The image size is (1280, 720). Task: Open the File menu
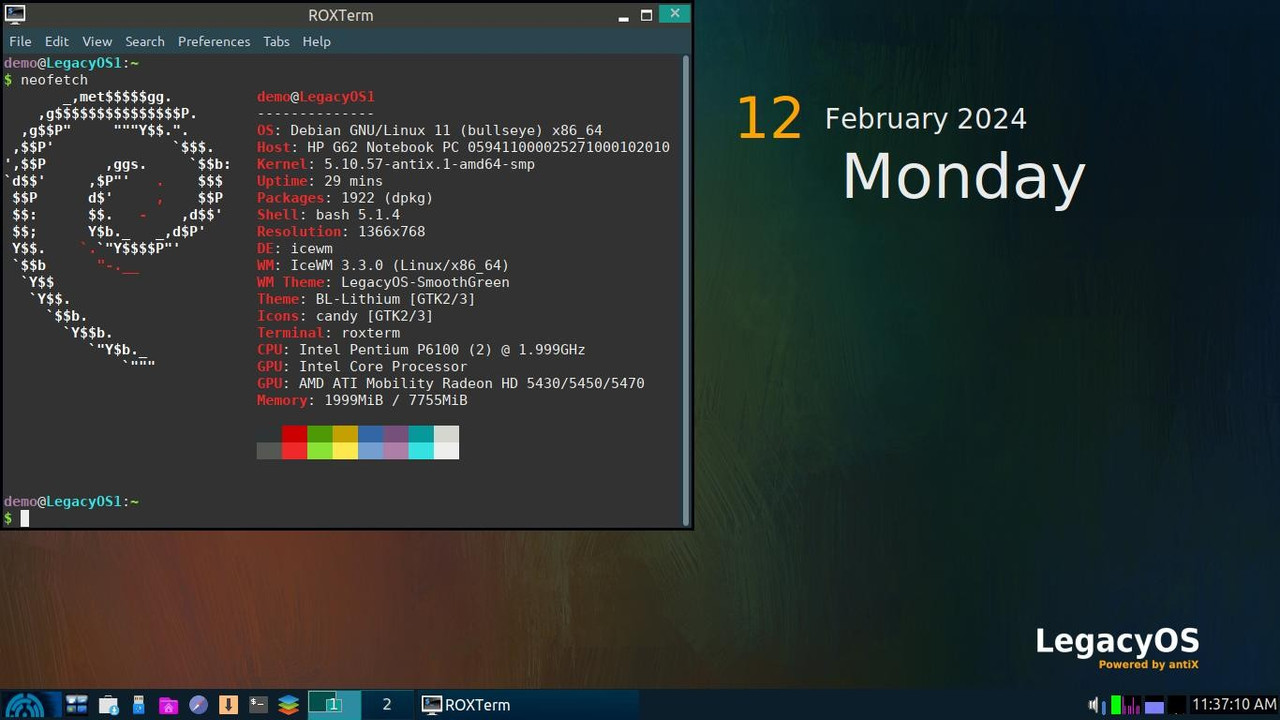point(20,41)
